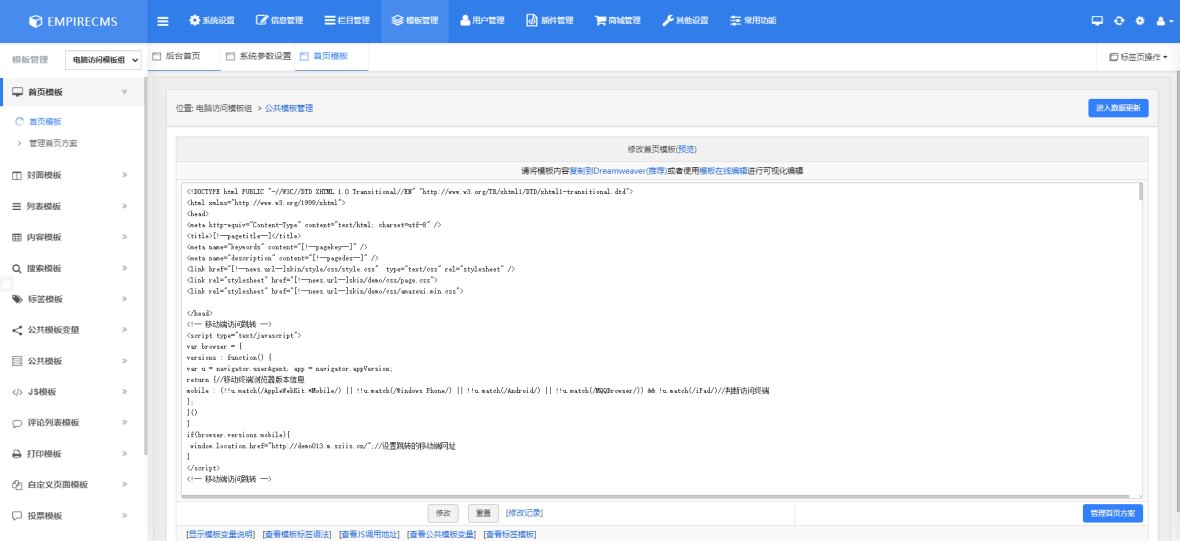
Task: Open 其他设置 wrench menu
Action: pyautogui.click(x=685, y=21)
